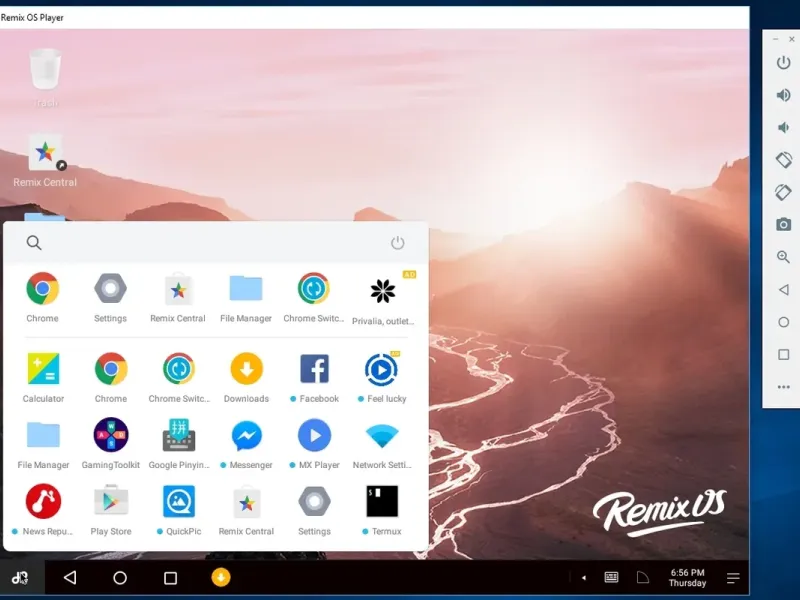Screen dimensions: 800x600
Task: Launch GamingToolkit
Action: click(111, 435)
